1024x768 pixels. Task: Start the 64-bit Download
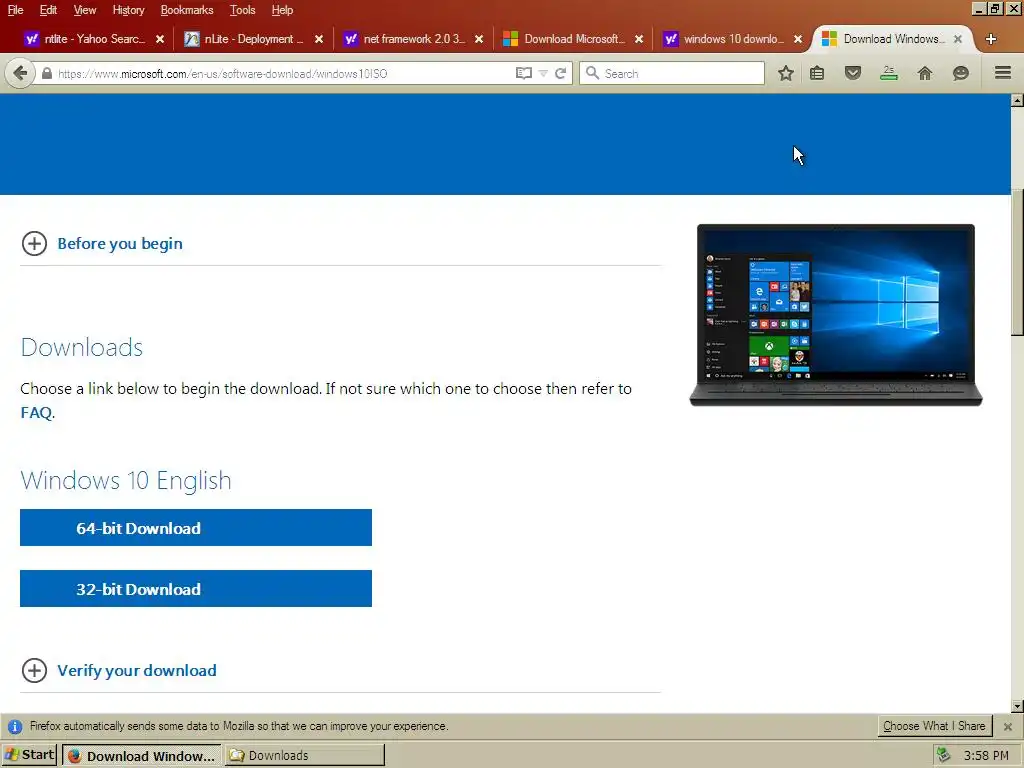(x=196, y=528)
